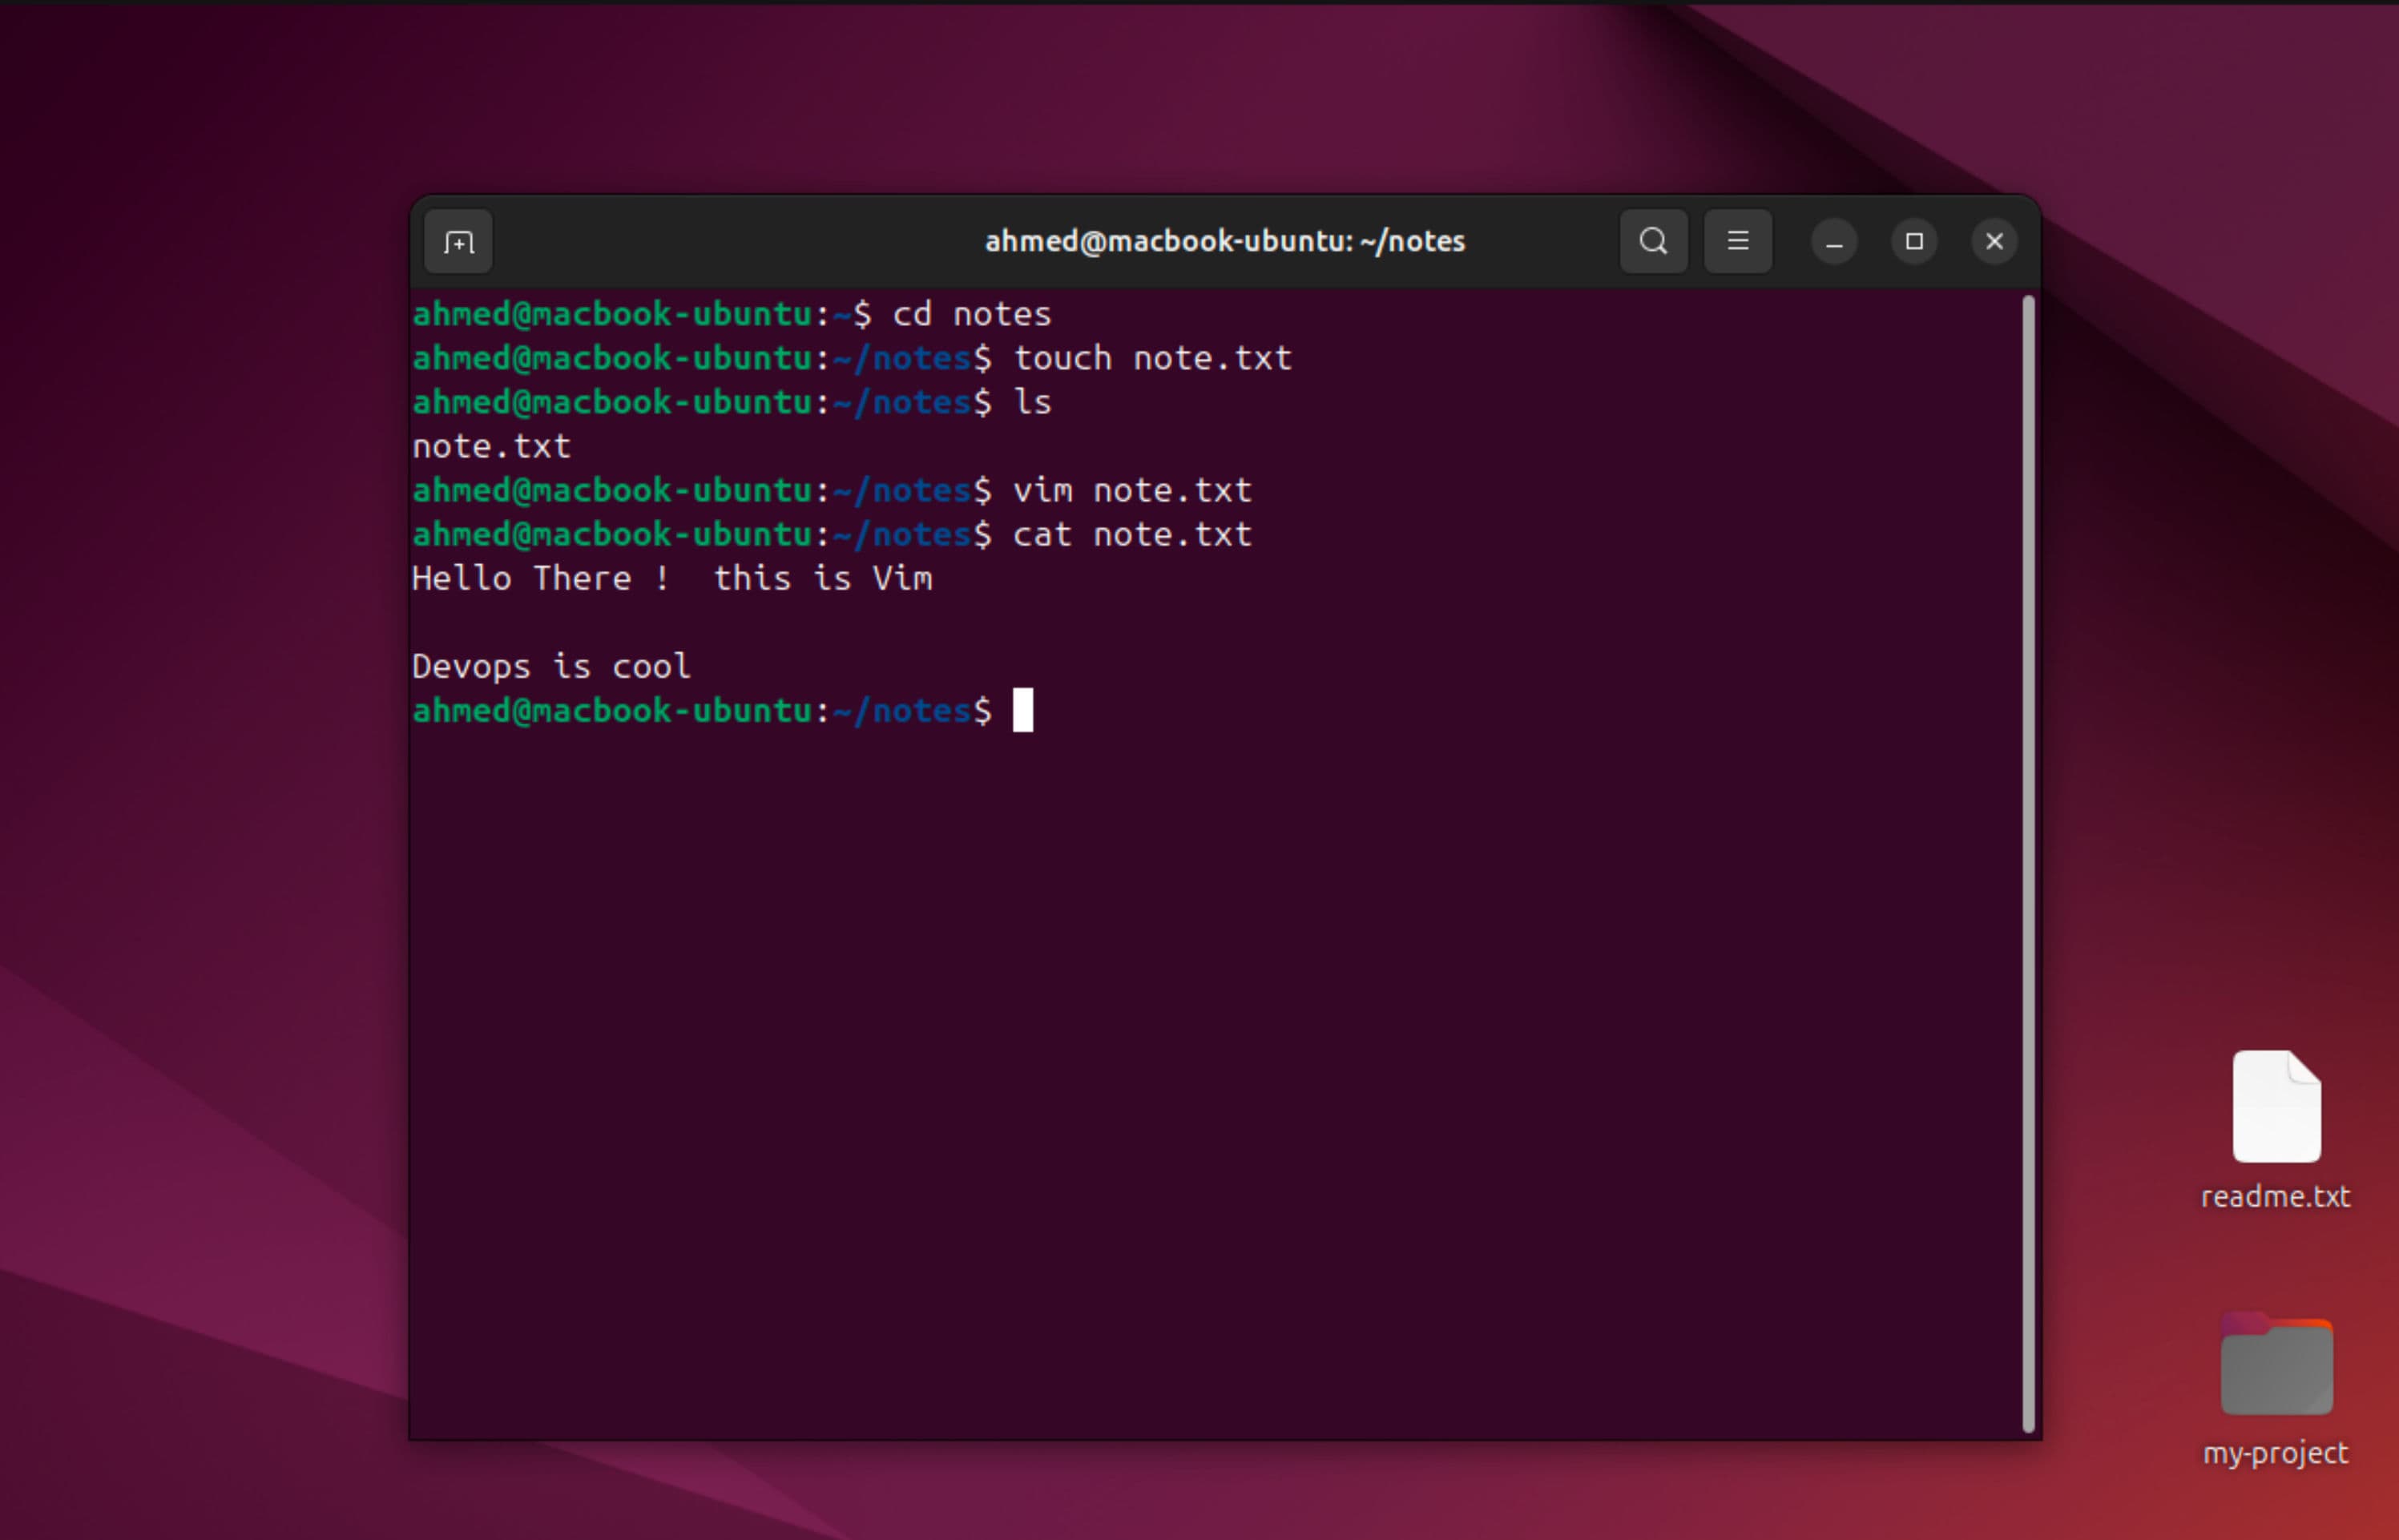Maximize the terminal window
Viewport: 2399px width, 1540px height.
point(1913,242)
